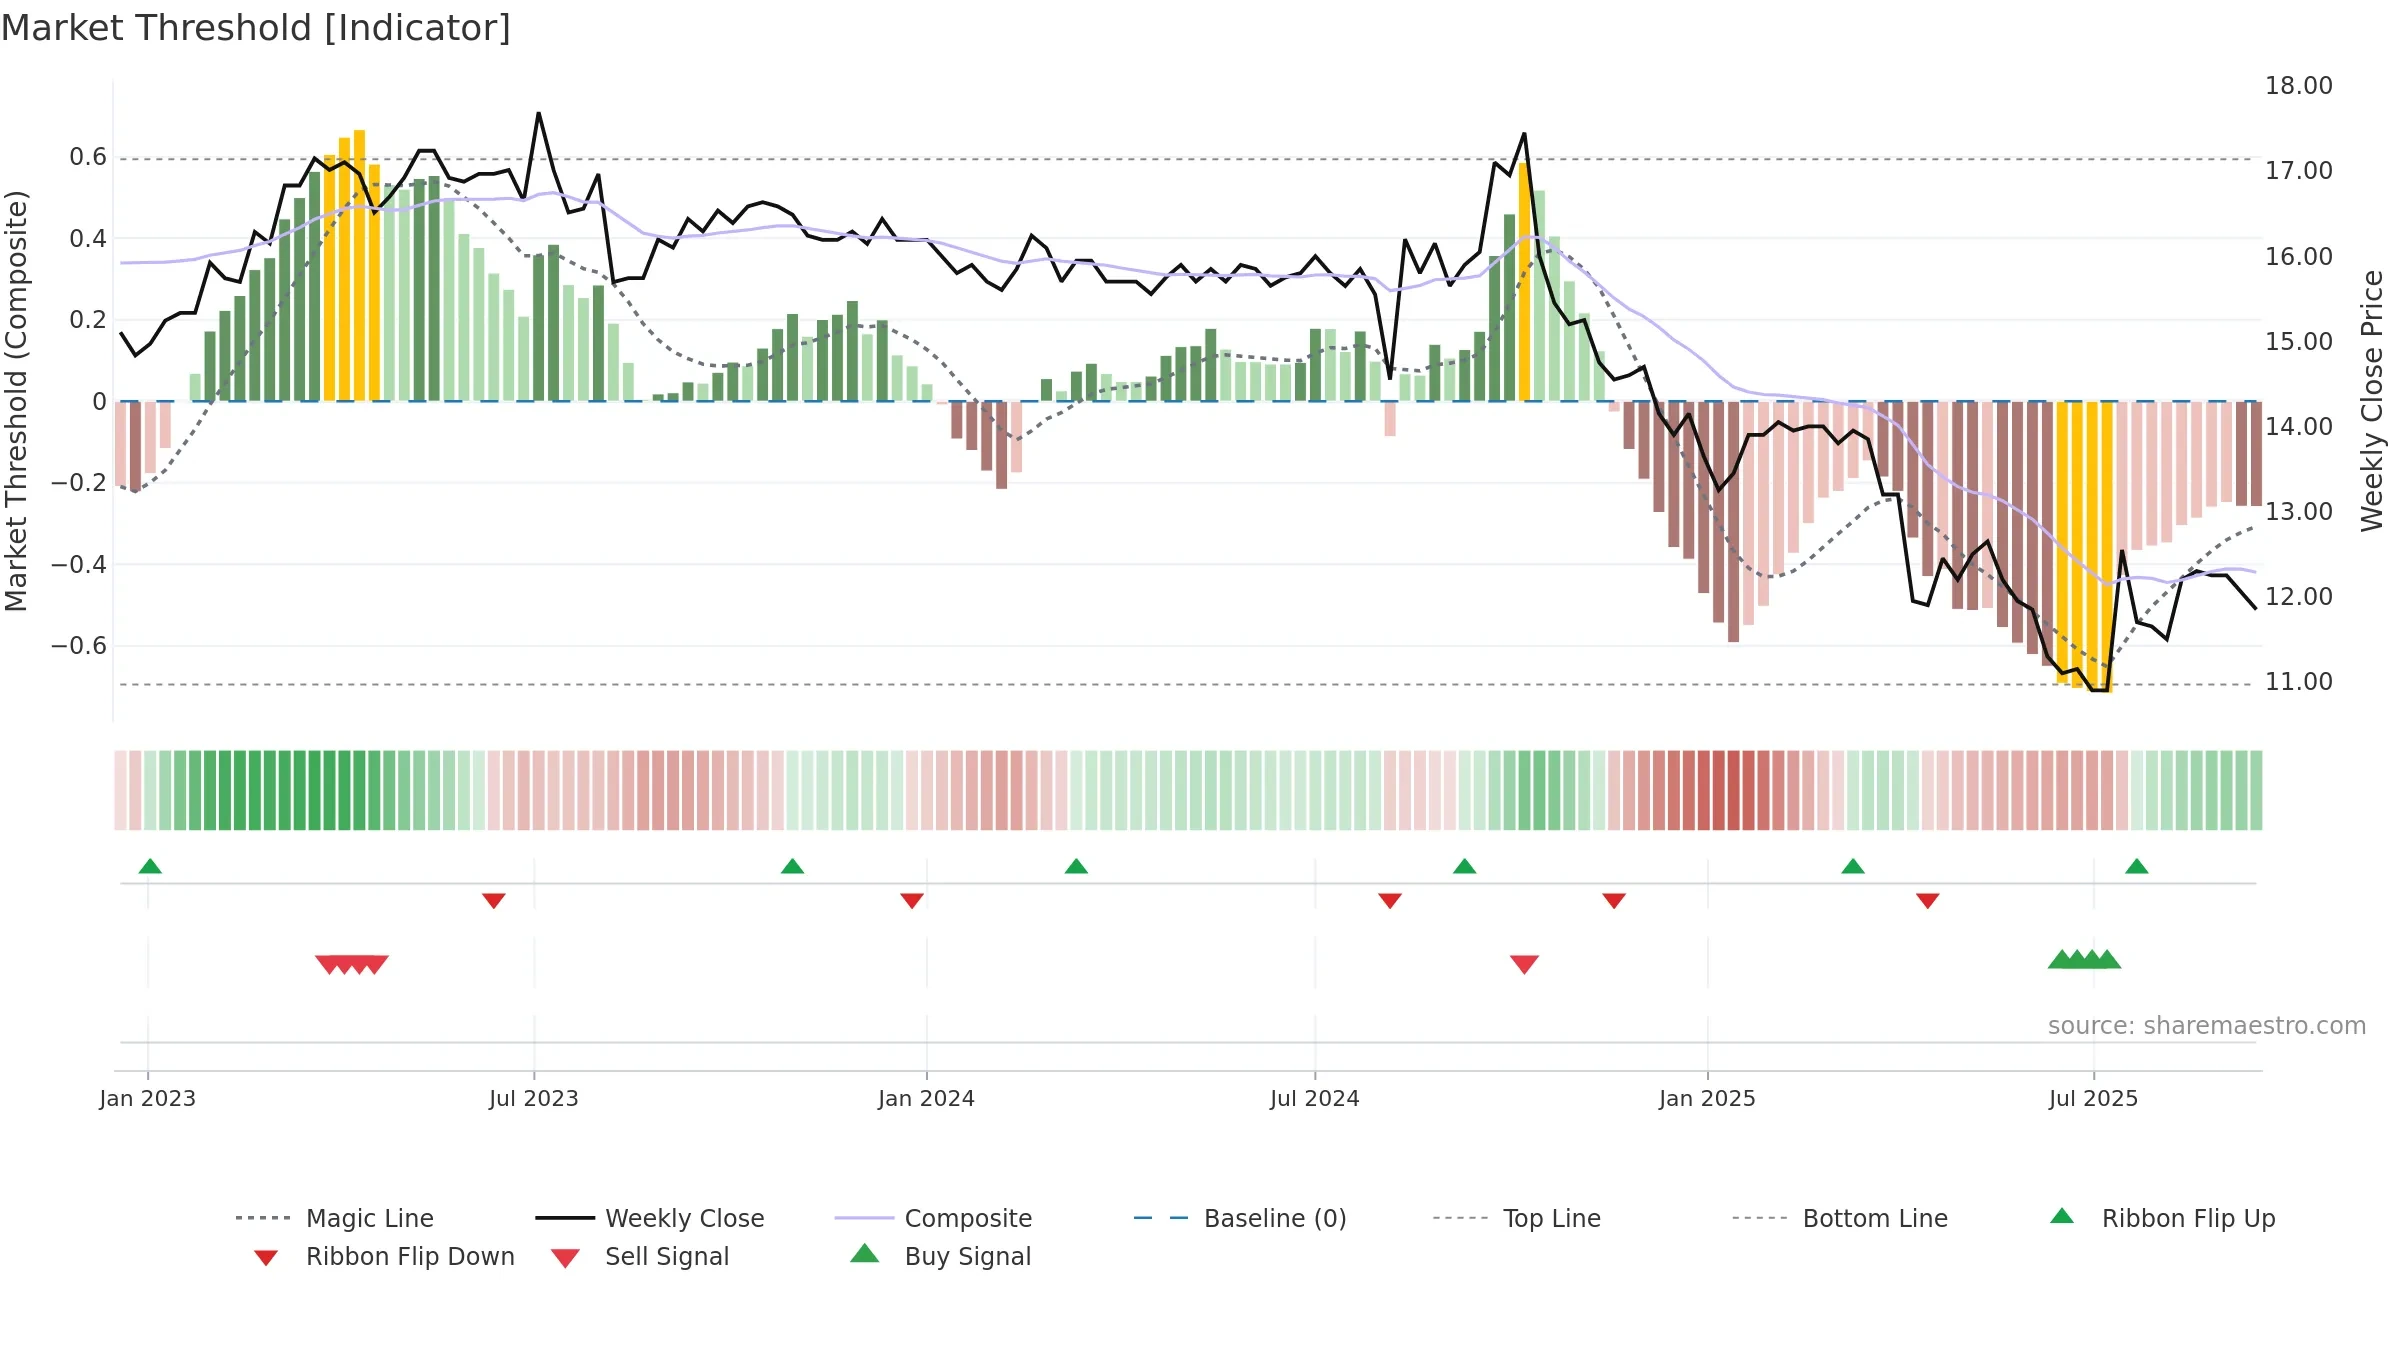Screen dimensions: 2400x1350
Task: Click the green Ribbon Flip Up legend triangle
Action: pos(2062,1216)
